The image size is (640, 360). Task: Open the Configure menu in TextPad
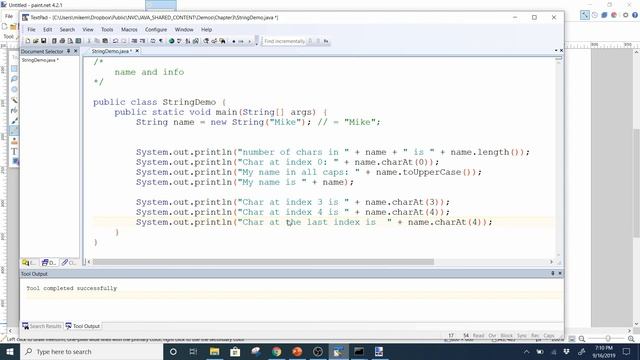156,29
